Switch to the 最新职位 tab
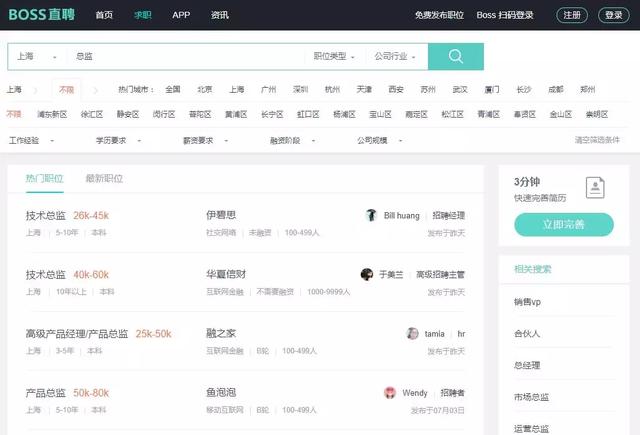Viewport: 640px width, 435px height. [x=104, y=178]
